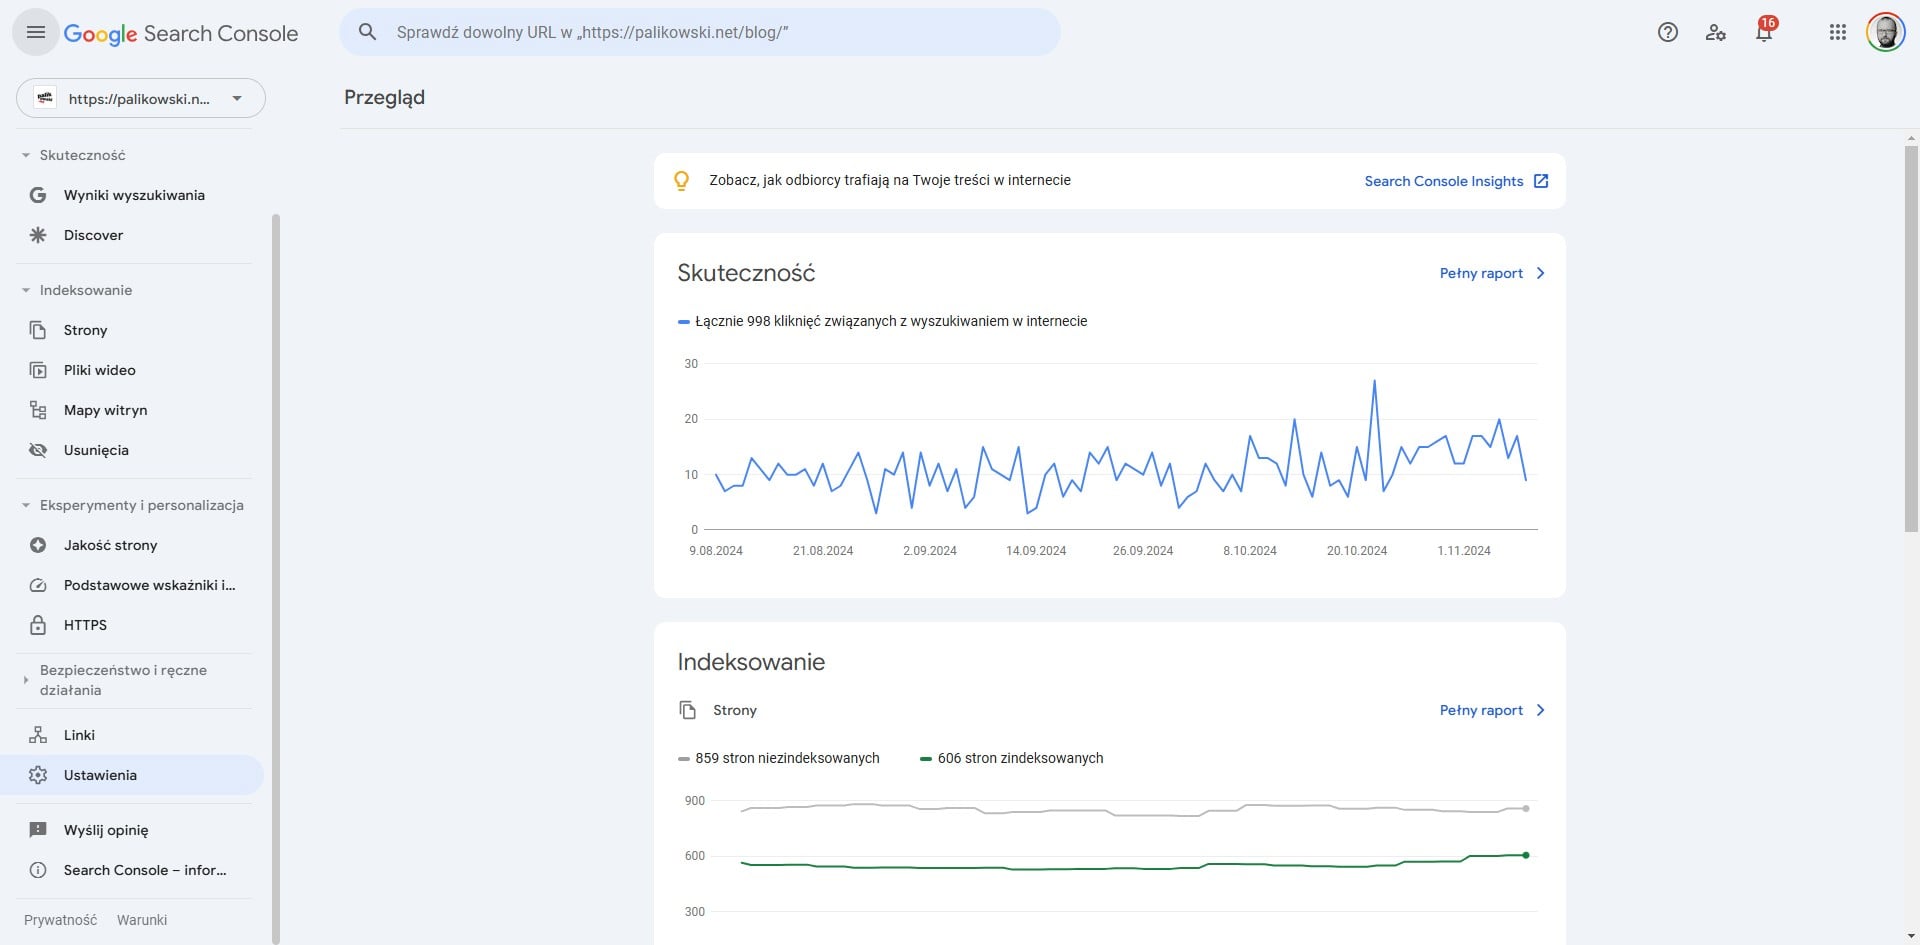Collapse the Indeksowanie sidebar section
The width and height of the screenshot is (1920, 945).
coord(26,290)
